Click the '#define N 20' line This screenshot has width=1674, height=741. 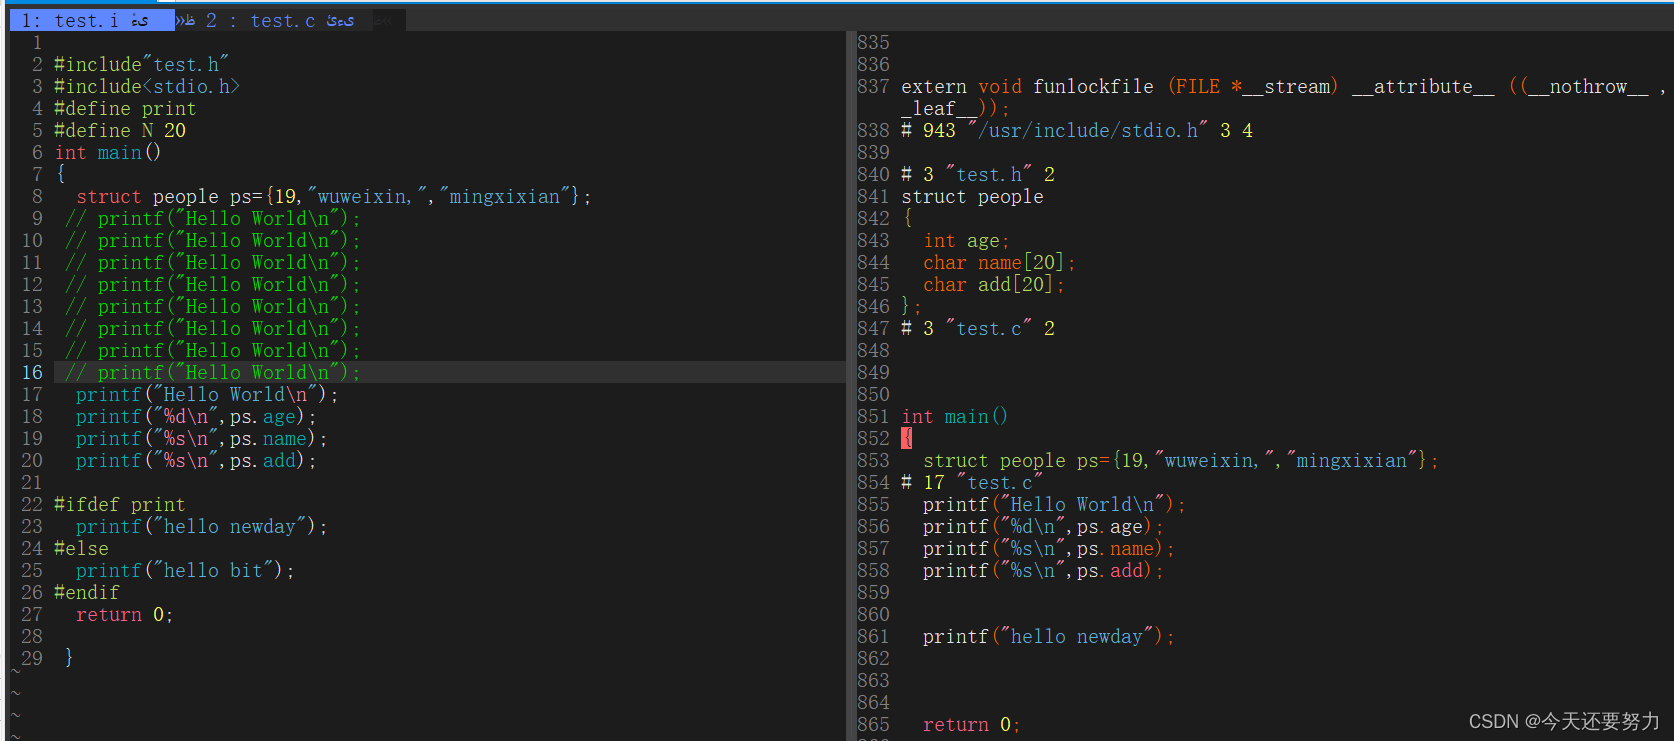(x=120, y=131)
